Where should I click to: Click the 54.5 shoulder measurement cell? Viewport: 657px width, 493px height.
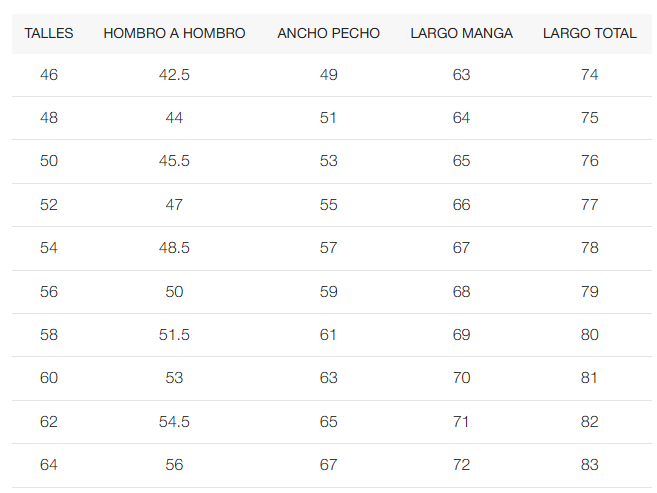coord(174,421)
